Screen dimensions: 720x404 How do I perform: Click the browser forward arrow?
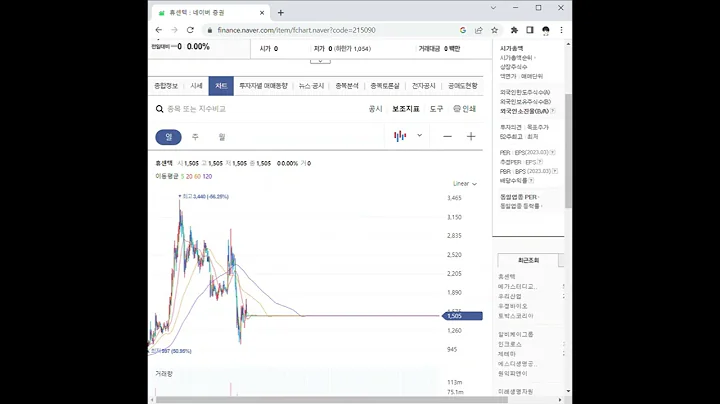click(x=174, y=30)
